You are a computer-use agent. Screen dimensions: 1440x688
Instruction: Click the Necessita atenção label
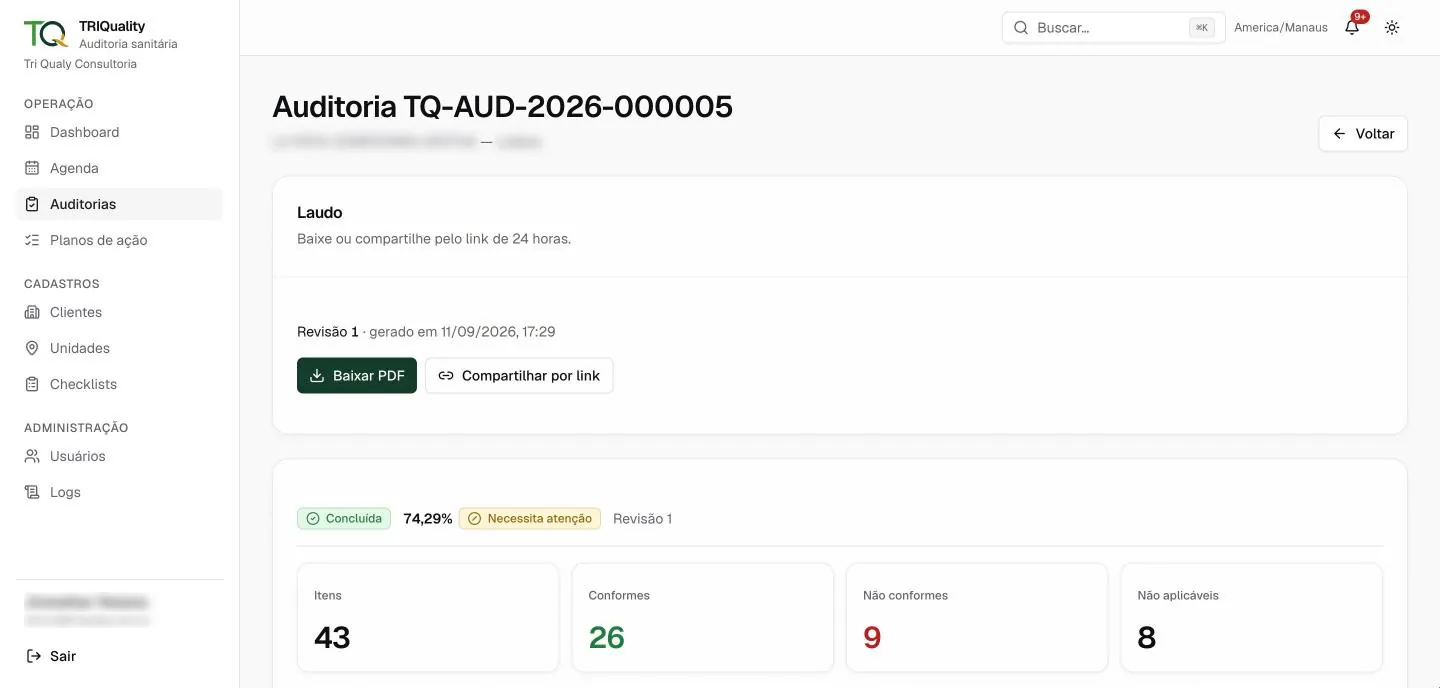(x=540, y=519)
